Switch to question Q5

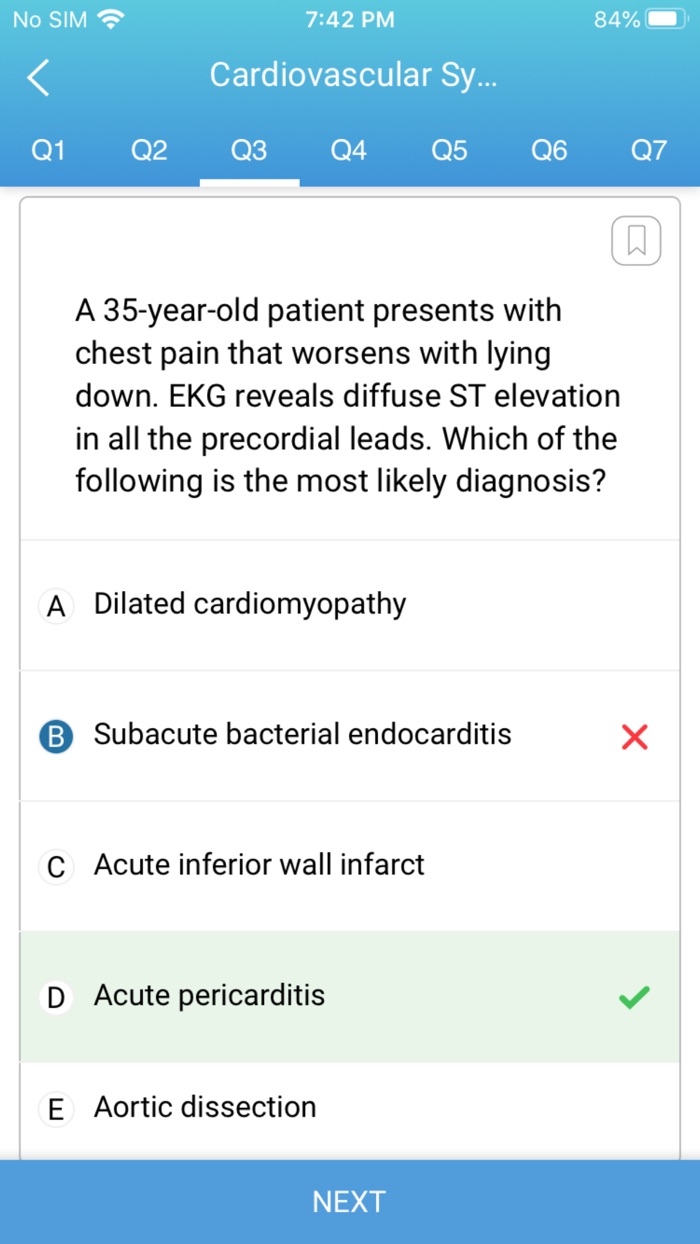point(448,150)
